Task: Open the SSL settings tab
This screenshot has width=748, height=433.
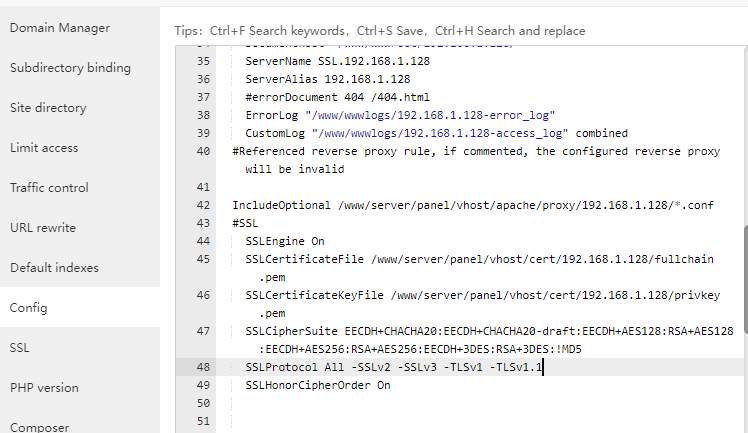Action: click(x=19, y=348)
